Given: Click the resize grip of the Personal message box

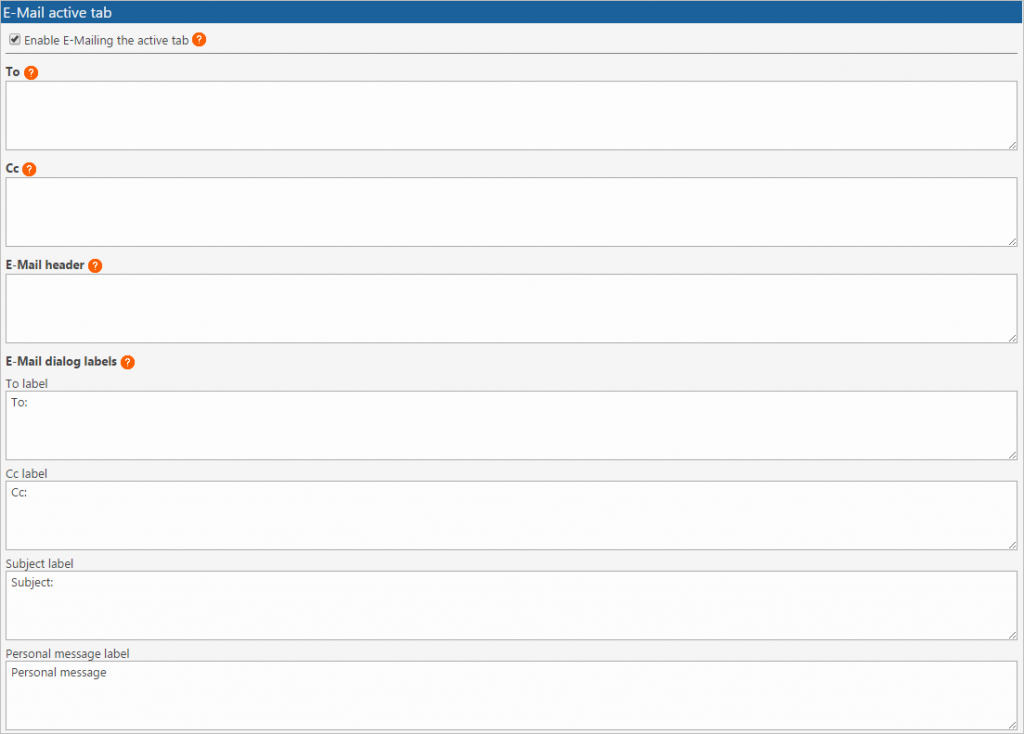Looking at the screenshot, I should [x=1012, y=728].
